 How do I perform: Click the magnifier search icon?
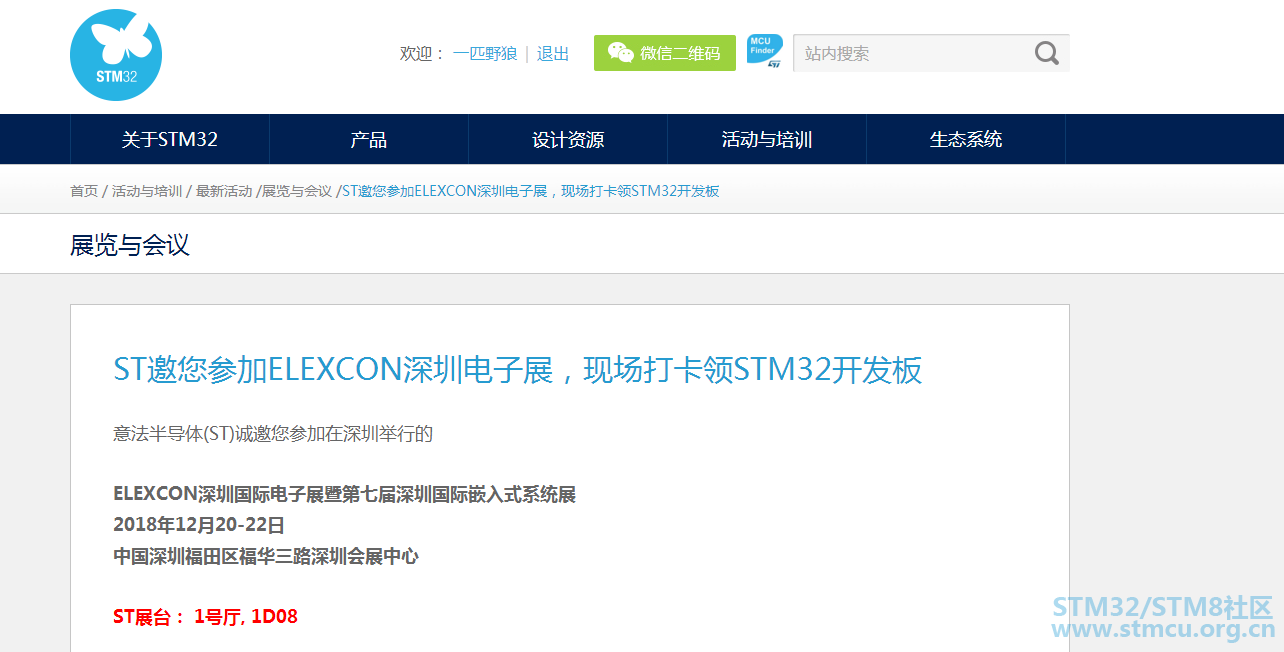click(1046, 53)
